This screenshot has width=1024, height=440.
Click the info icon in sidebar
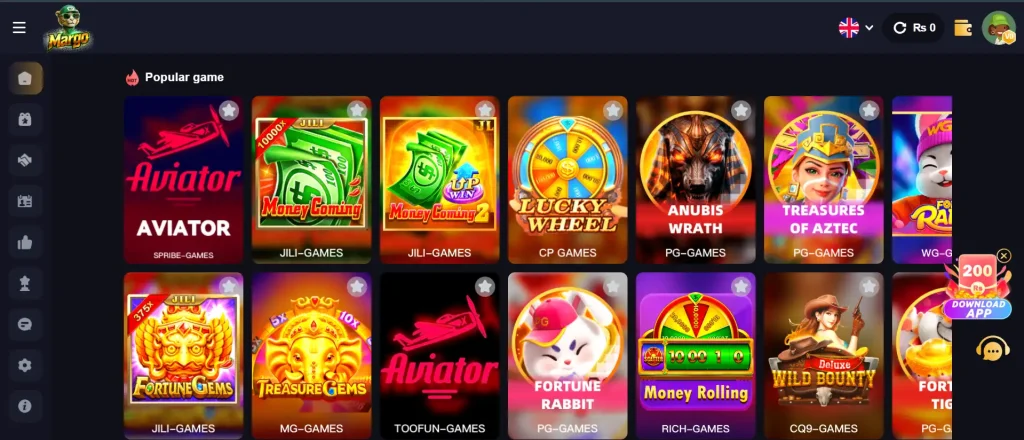[25, 406]
